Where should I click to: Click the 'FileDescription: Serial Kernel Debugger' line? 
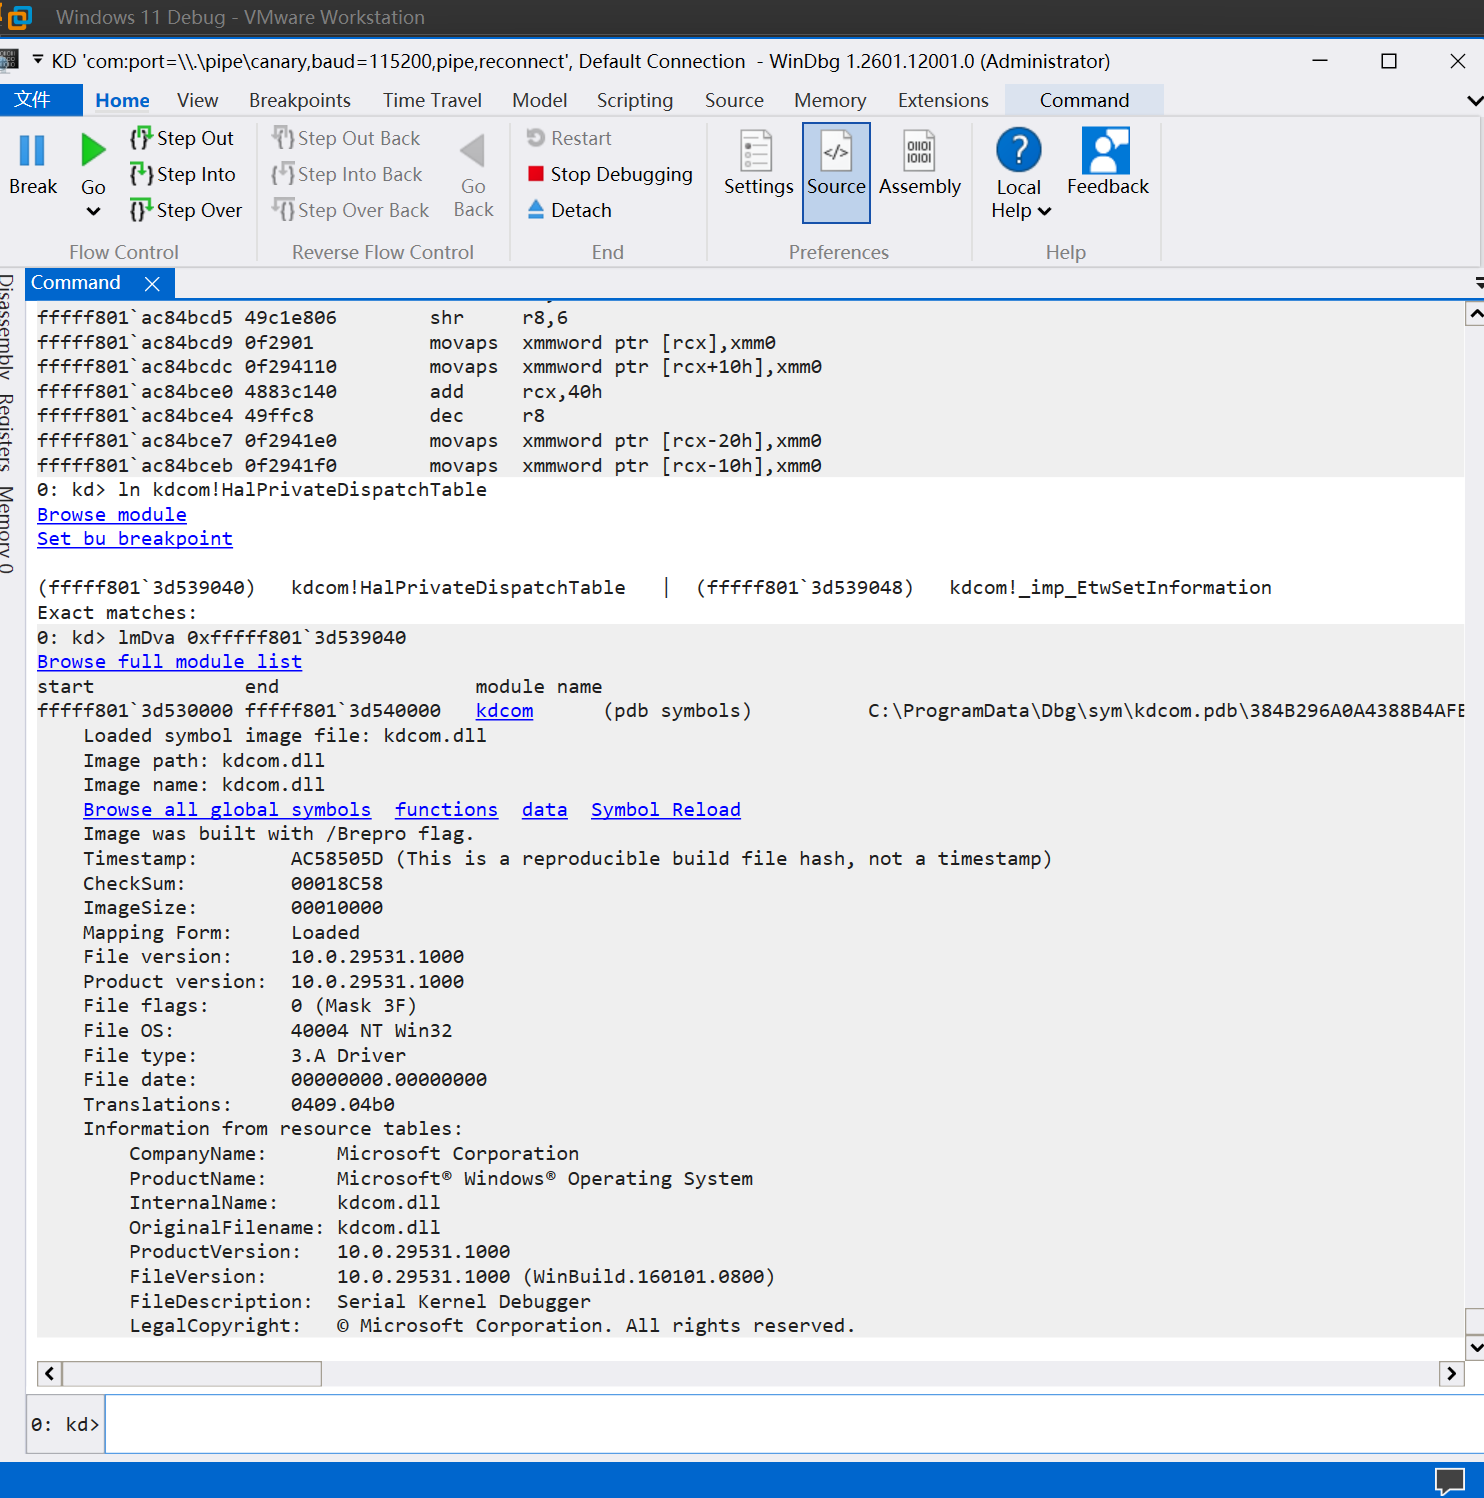(x=360, y=1301)
